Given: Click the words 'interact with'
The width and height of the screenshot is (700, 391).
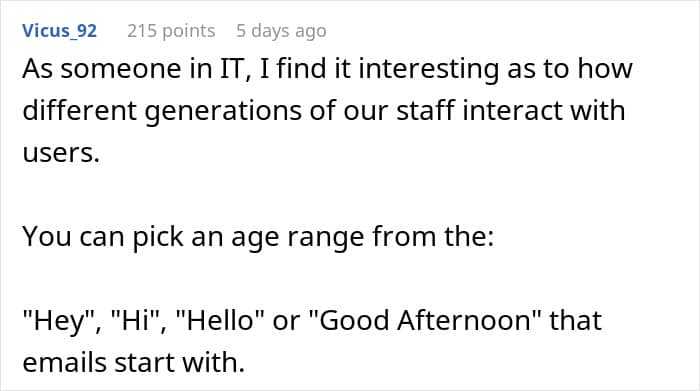Looking at the screenshot, I should pyautogui.click(x=544, y=111).
